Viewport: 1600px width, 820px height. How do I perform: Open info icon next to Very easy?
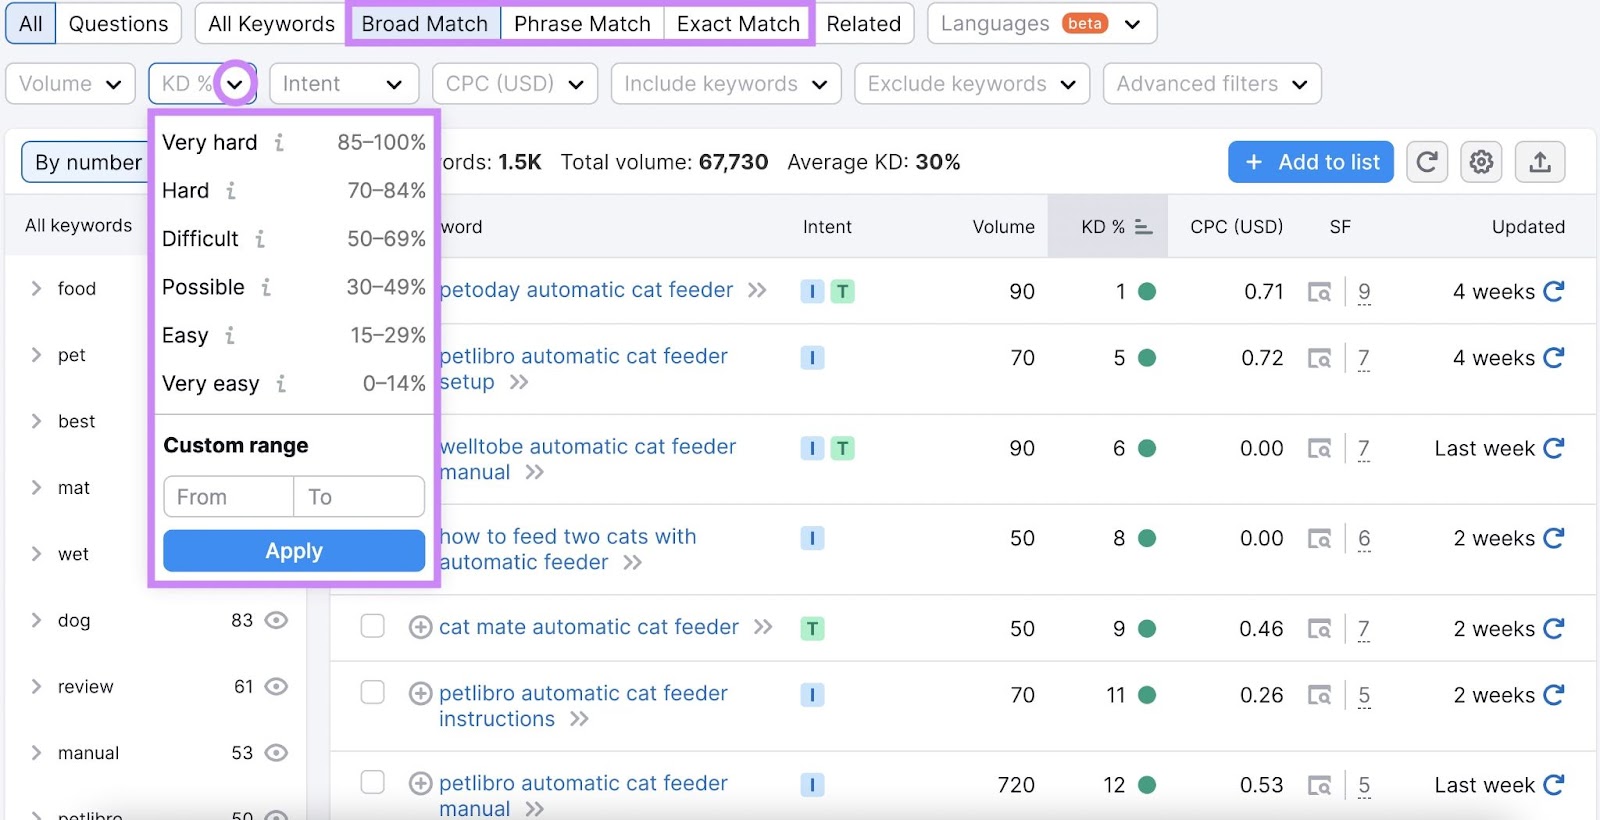point(281,384)
